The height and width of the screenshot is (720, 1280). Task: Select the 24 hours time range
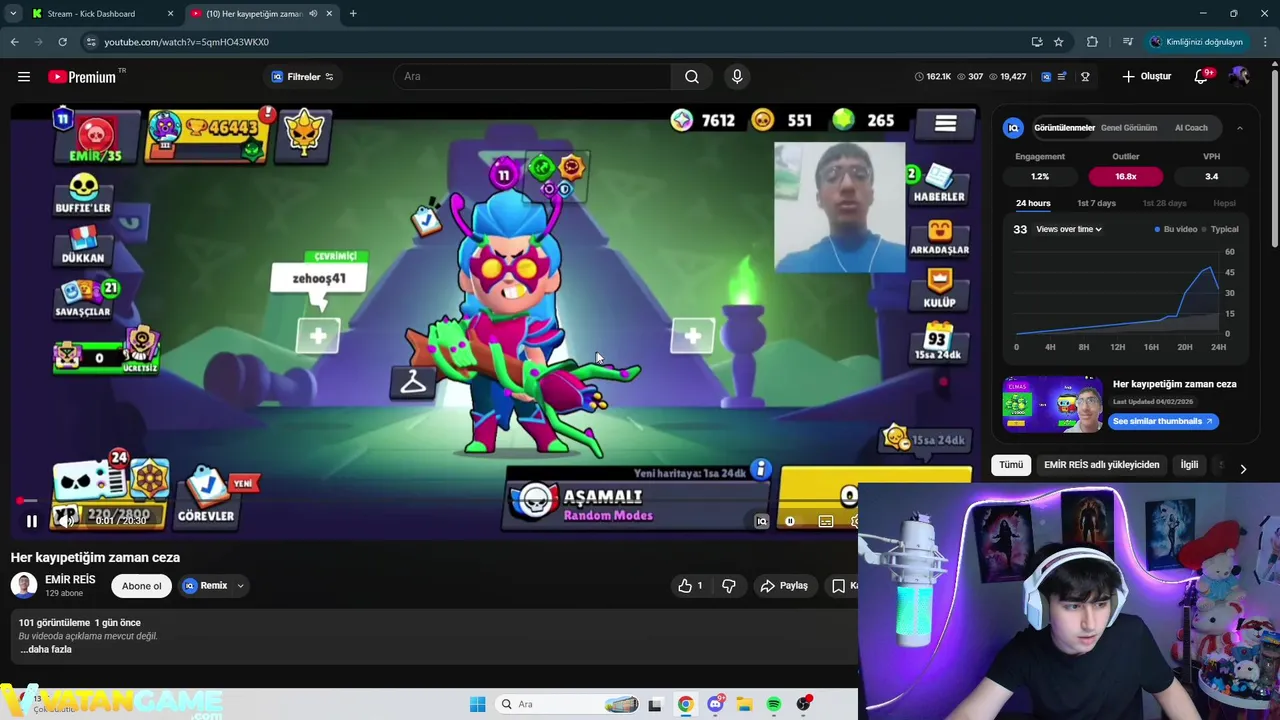pos(1033,203)
